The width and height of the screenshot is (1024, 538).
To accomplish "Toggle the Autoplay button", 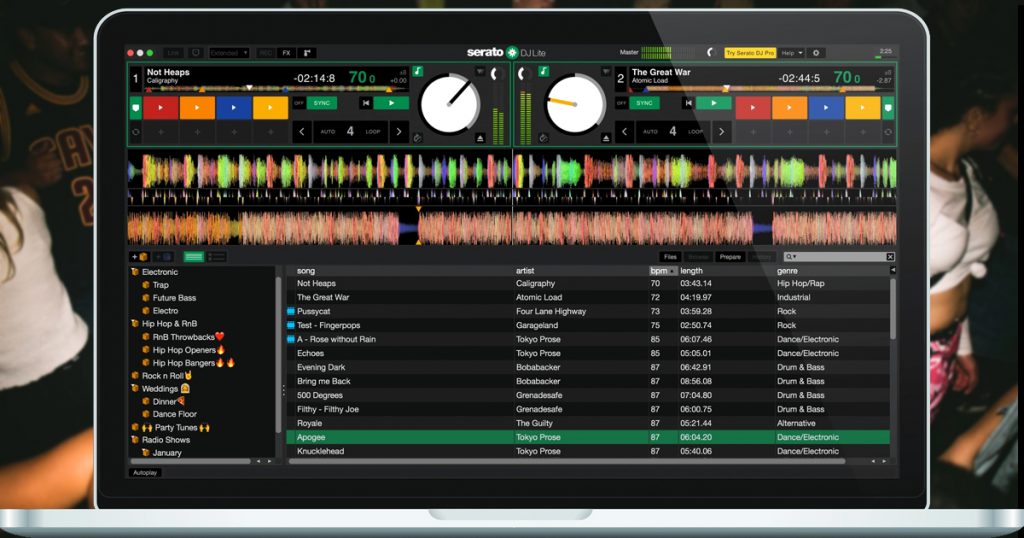I will [145, 472].
